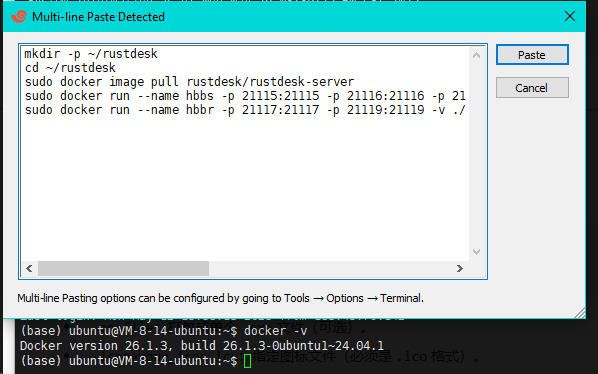Click the 'sudo docker image pull' line
The width and height of the screenshot is (598, 374).
(x=190, y=82)
